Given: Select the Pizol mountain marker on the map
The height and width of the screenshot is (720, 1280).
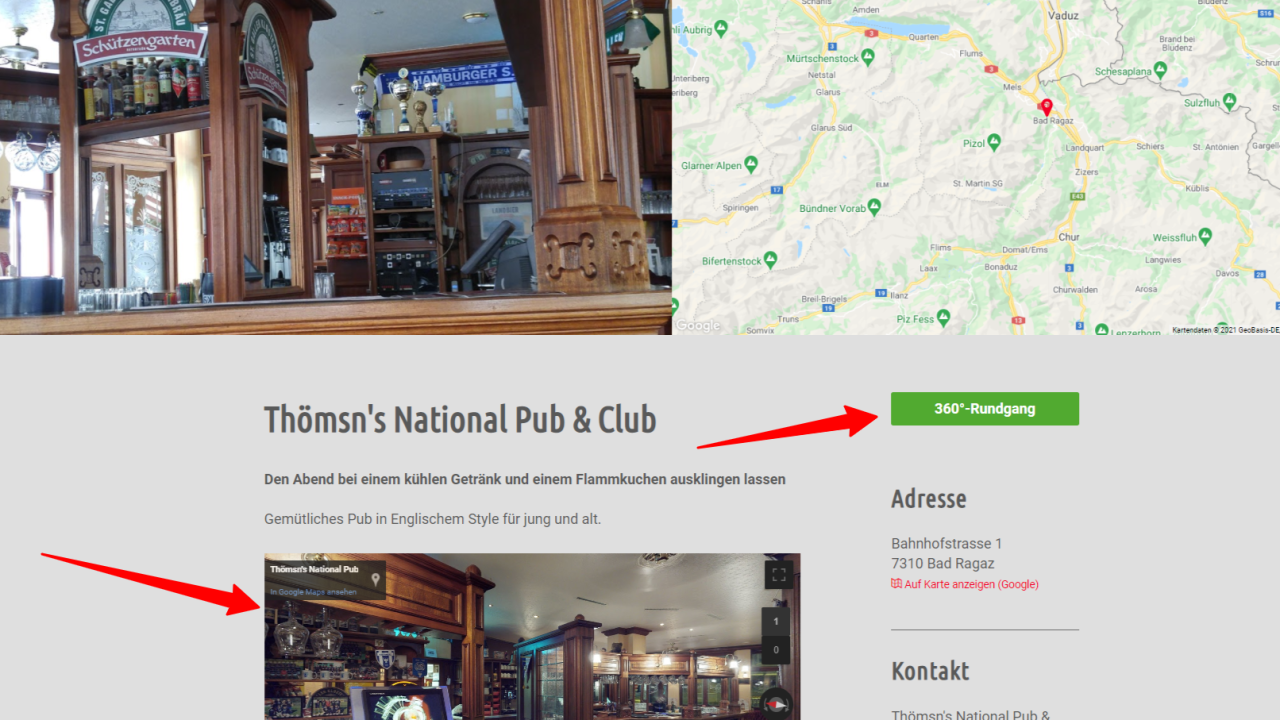Looking at the screenshot, I should pos(994,142).
